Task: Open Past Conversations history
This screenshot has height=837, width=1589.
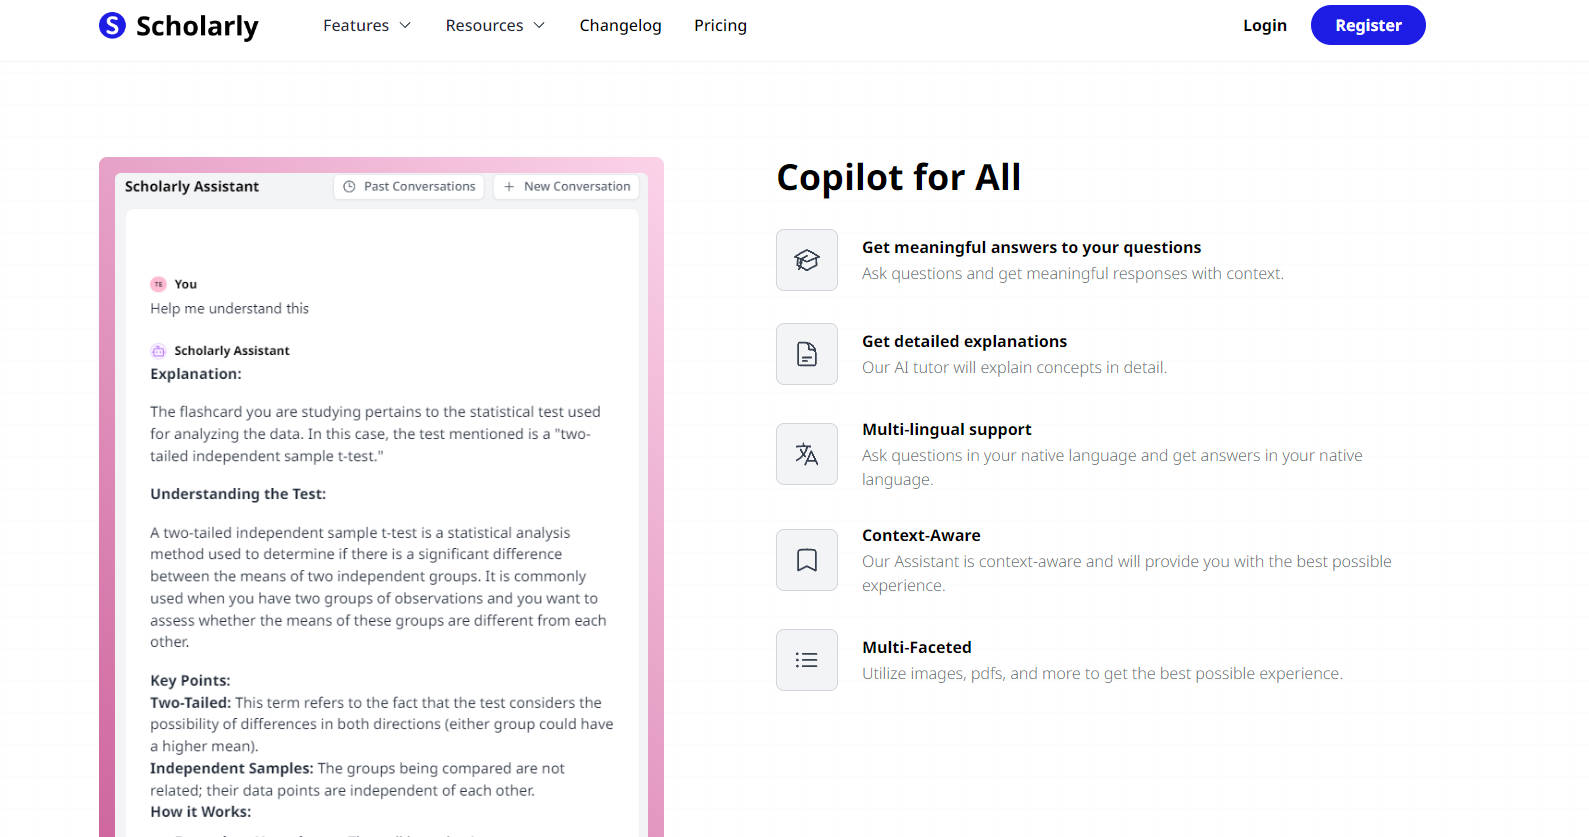Action: tap(409, 187)
